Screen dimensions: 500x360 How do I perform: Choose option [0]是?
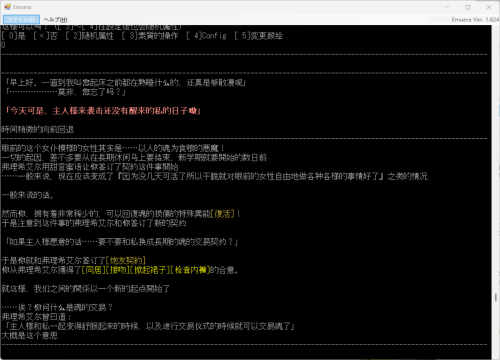[x=13, y=36]
